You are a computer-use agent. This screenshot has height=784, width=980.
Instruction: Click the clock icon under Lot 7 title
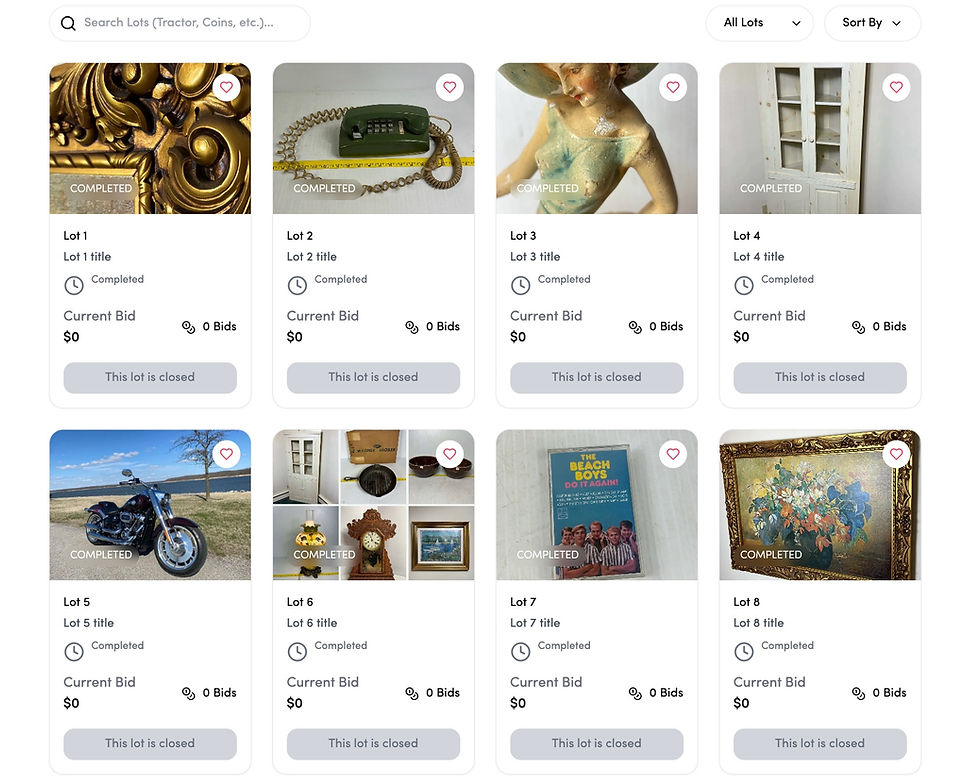(520, 652)
